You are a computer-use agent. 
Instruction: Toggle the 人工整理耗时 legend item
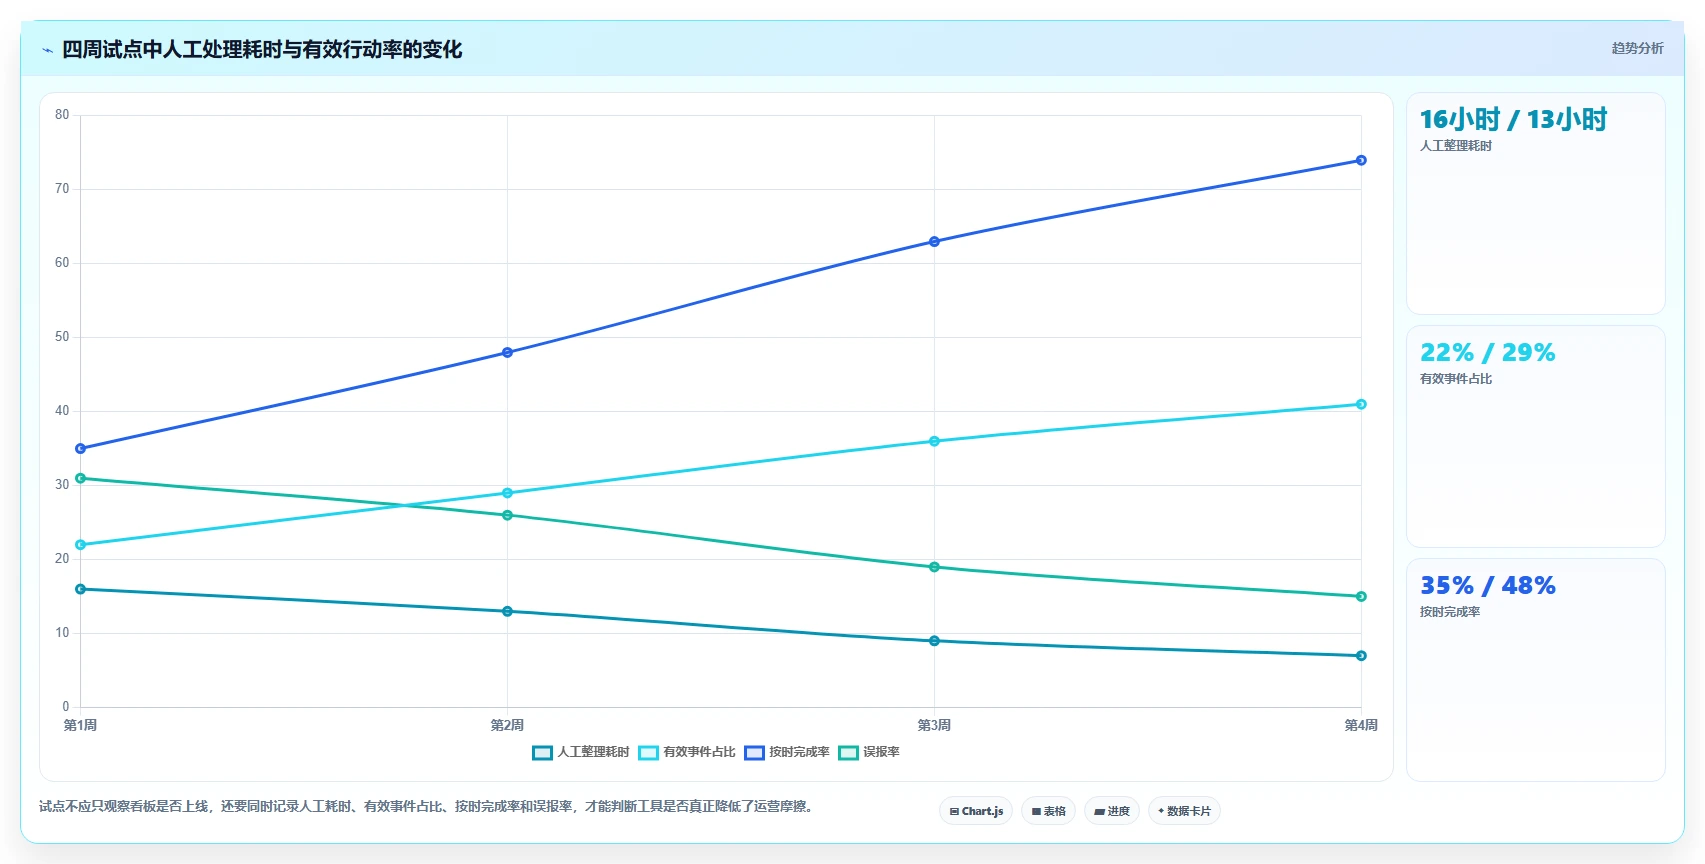(581, 752)
